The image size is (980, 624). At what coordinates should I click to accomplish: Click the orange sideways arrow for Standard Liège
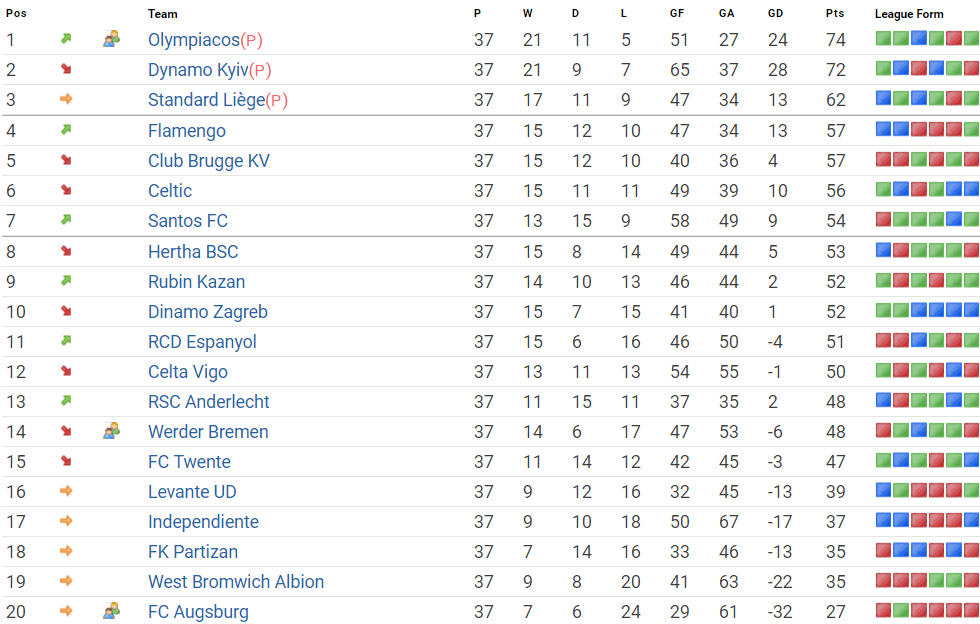click(66, 99)
